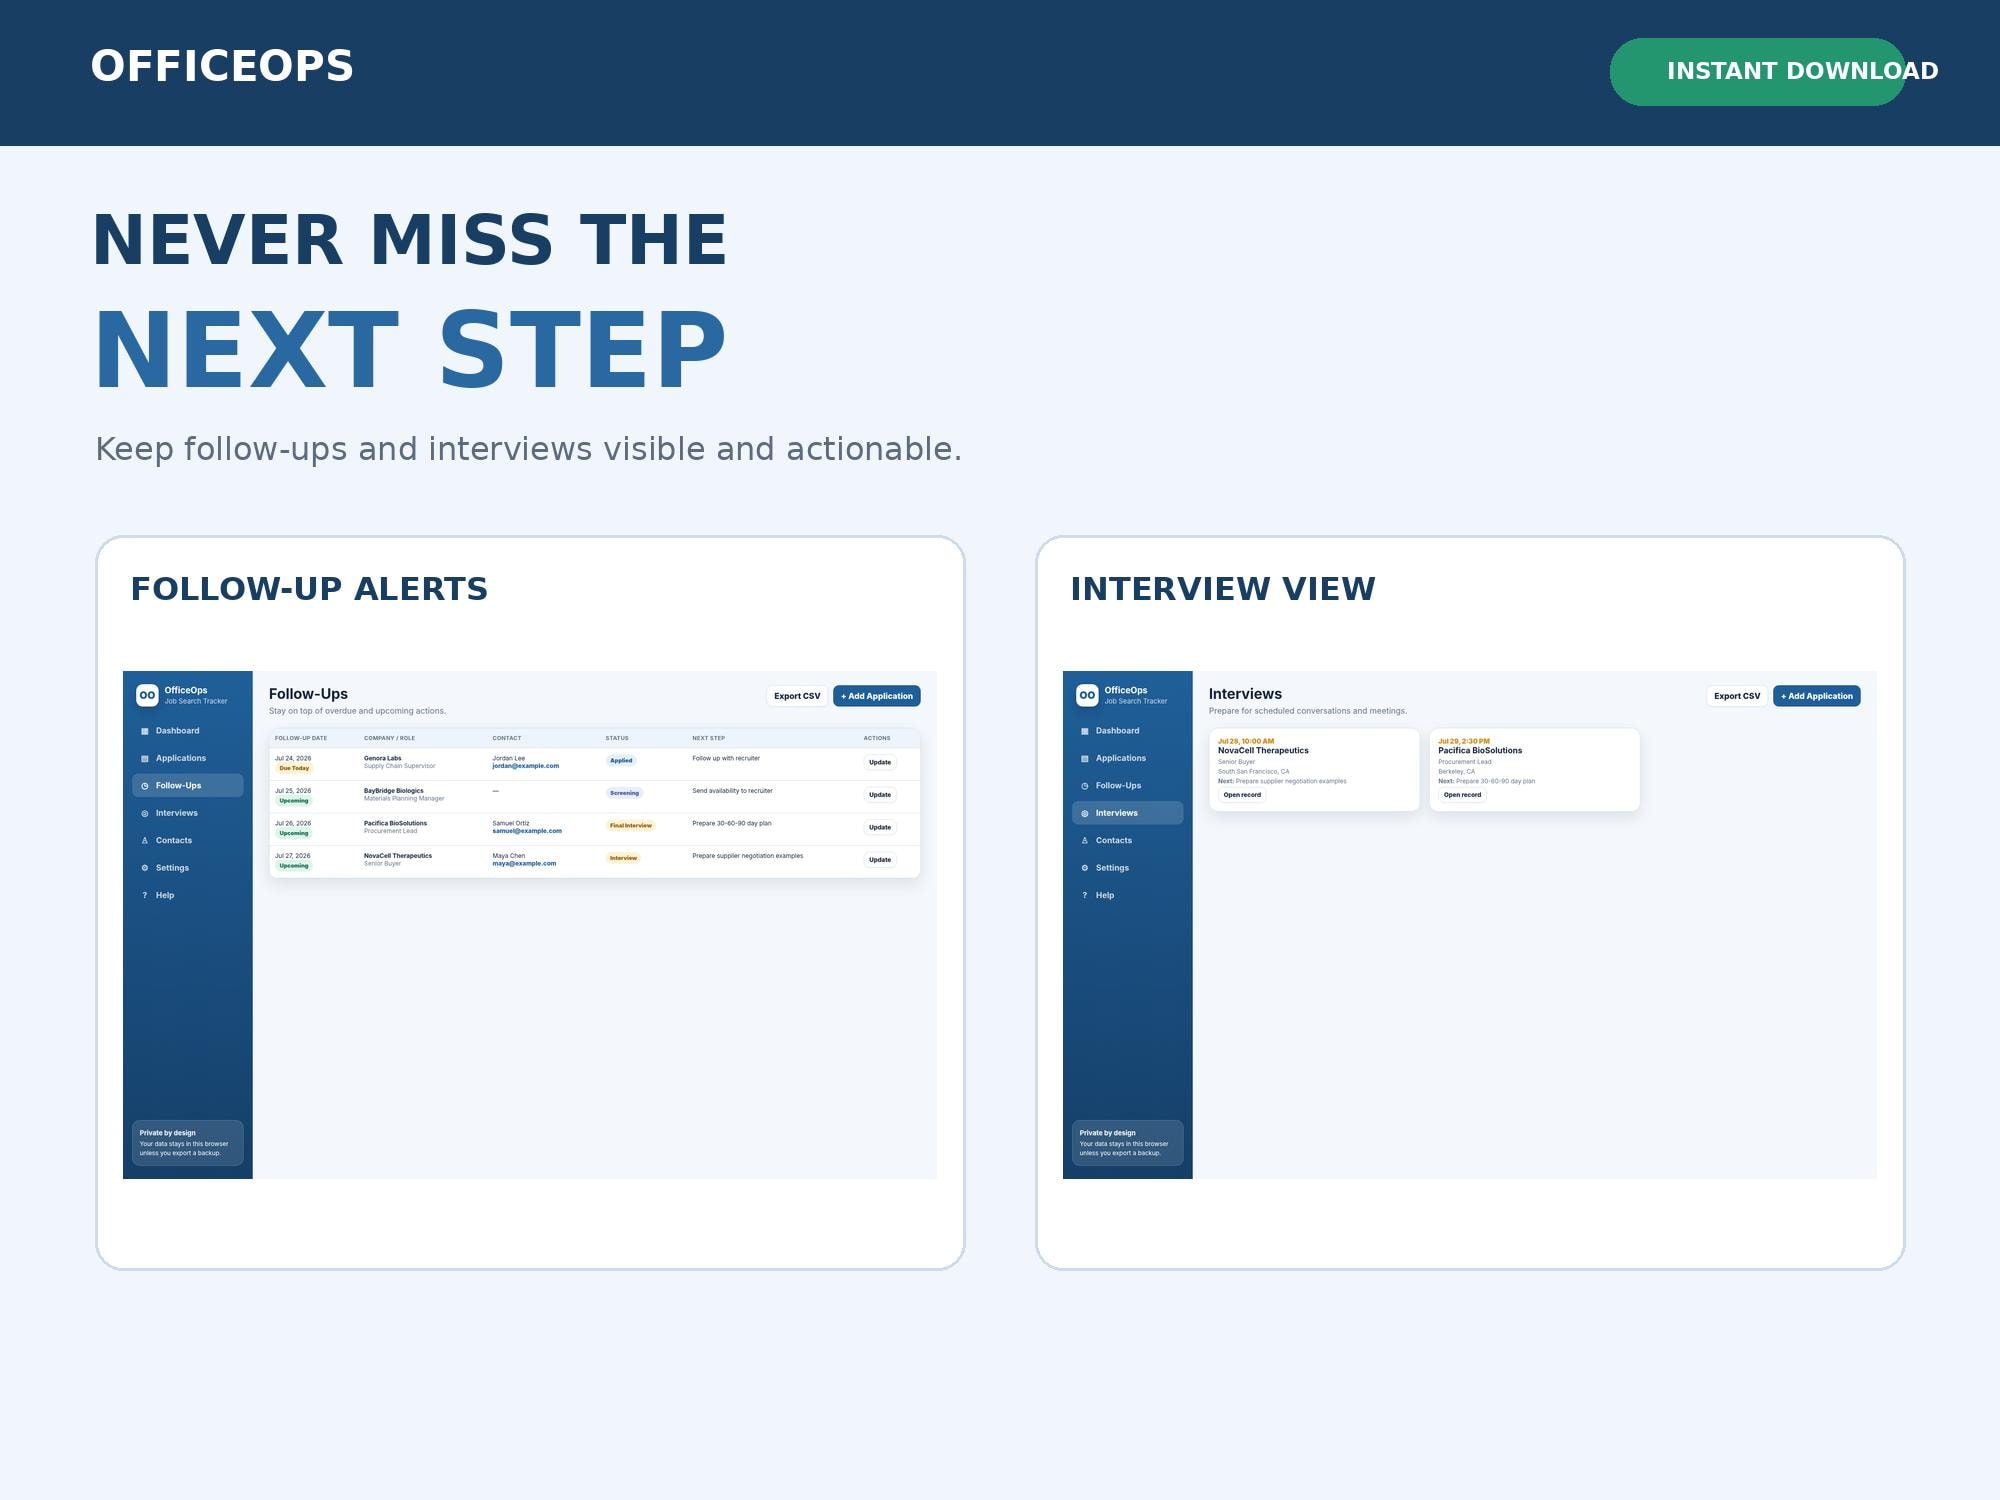The image size is (2000, 1500).
Task: Click Export CSV on Follow-Ups page
Action: pos(797,696)
